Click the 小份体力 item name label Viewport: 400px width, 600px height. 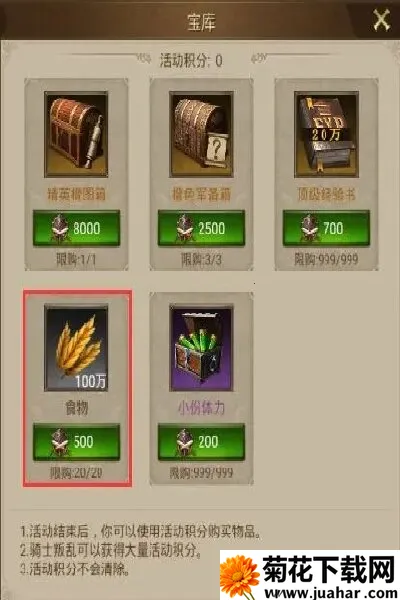(x=201, y=408)
